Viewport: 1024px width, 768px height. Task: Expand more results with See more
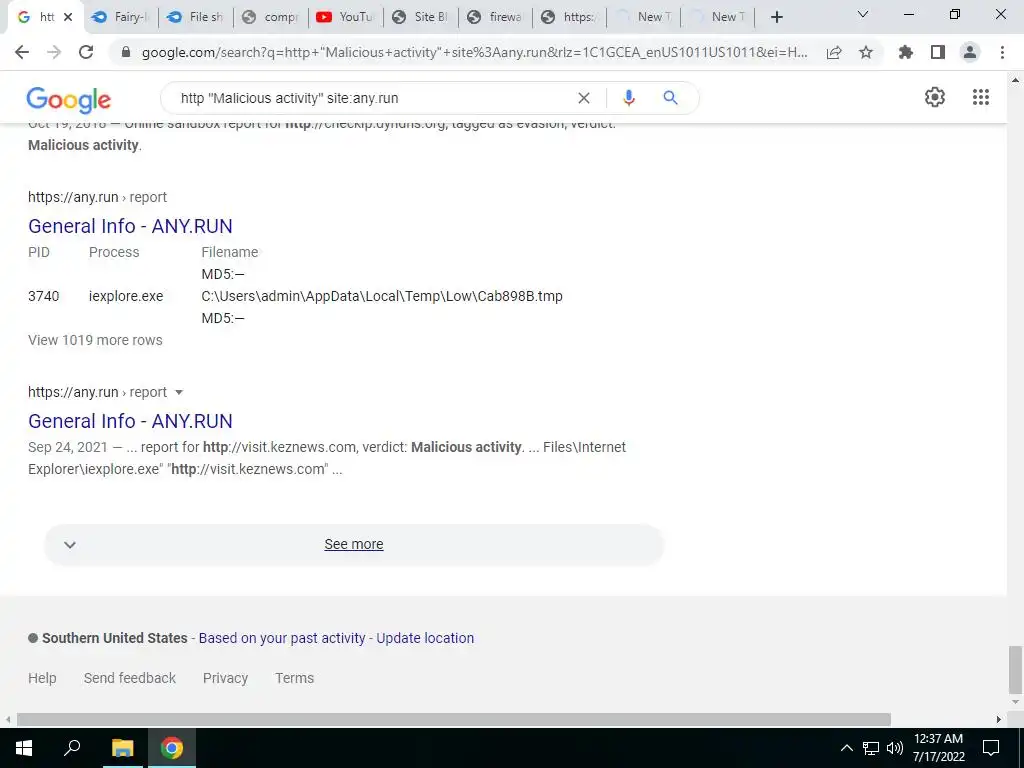click(x=354, y=544)
